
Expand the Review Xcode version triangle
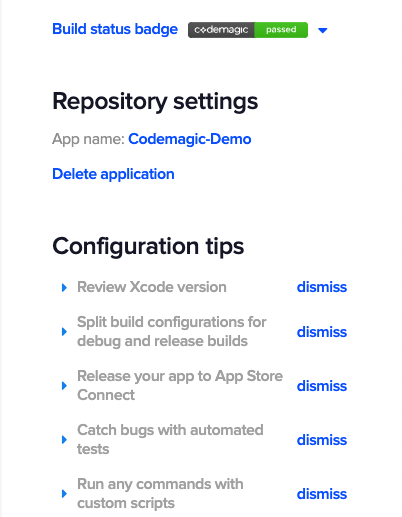tap(64, 287)
